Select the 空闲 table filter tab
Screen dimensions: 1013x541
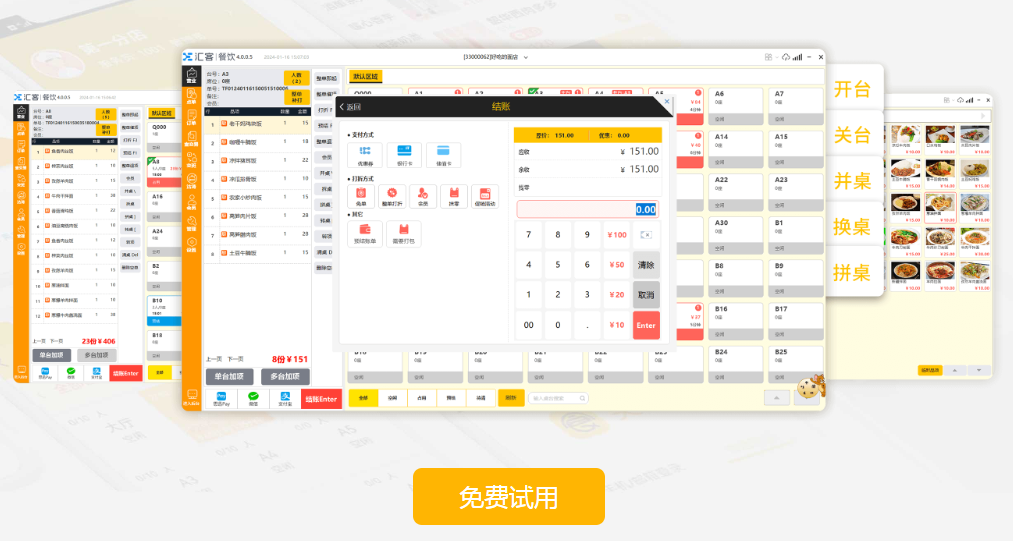point(393,398)
